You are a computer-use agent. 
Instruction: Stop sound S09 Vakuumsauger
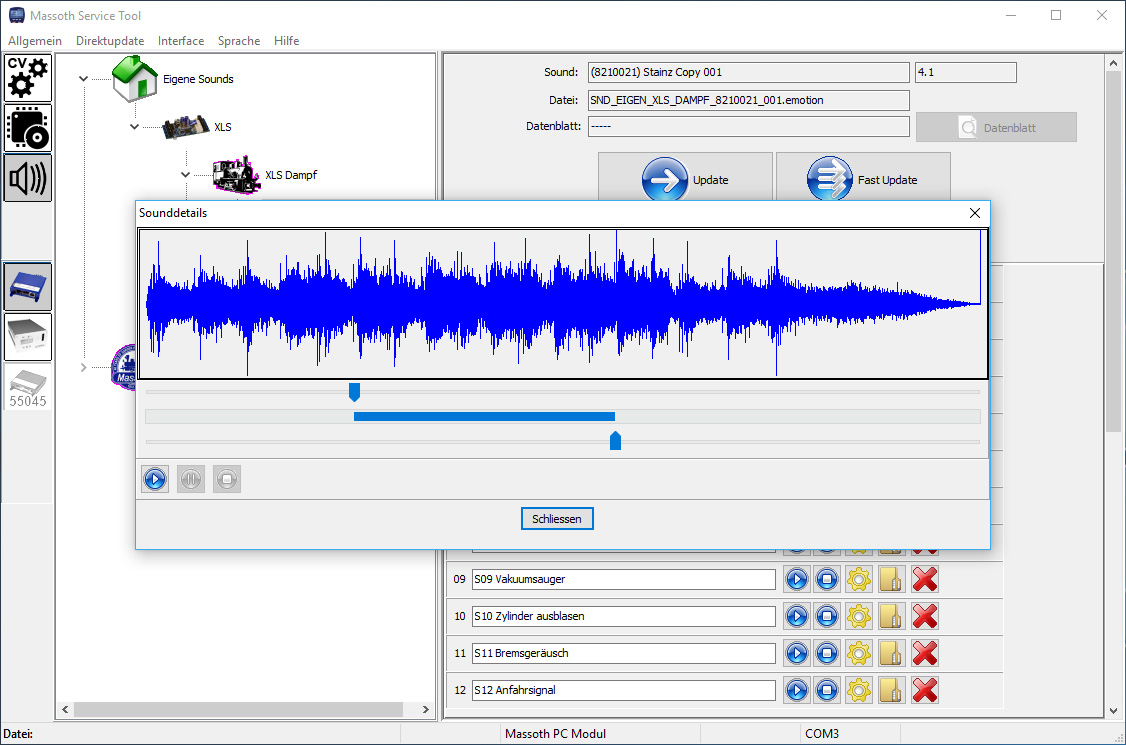click(827, 579)
